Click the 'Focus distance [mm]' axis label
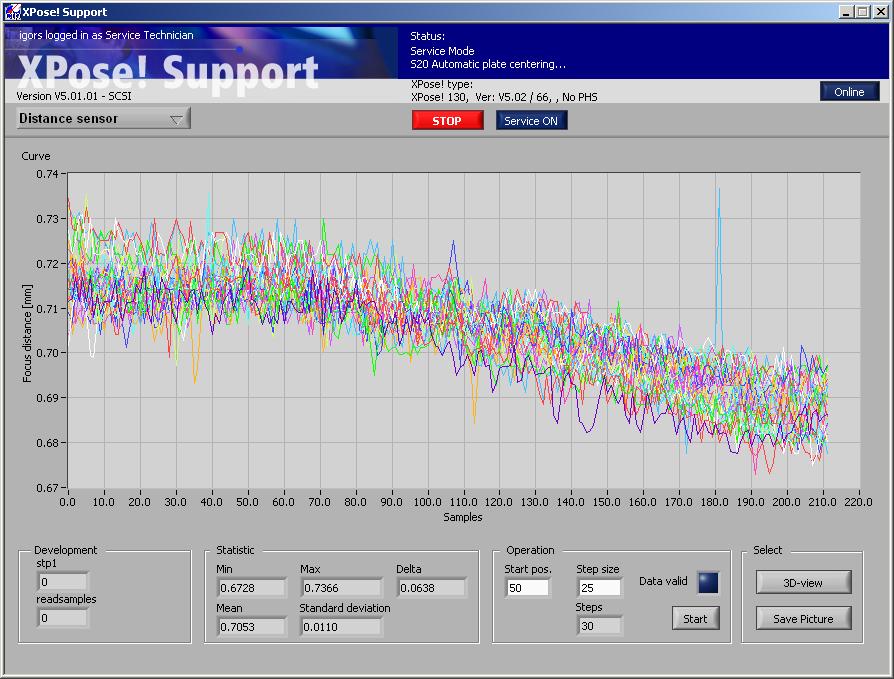 pos(27,333)
